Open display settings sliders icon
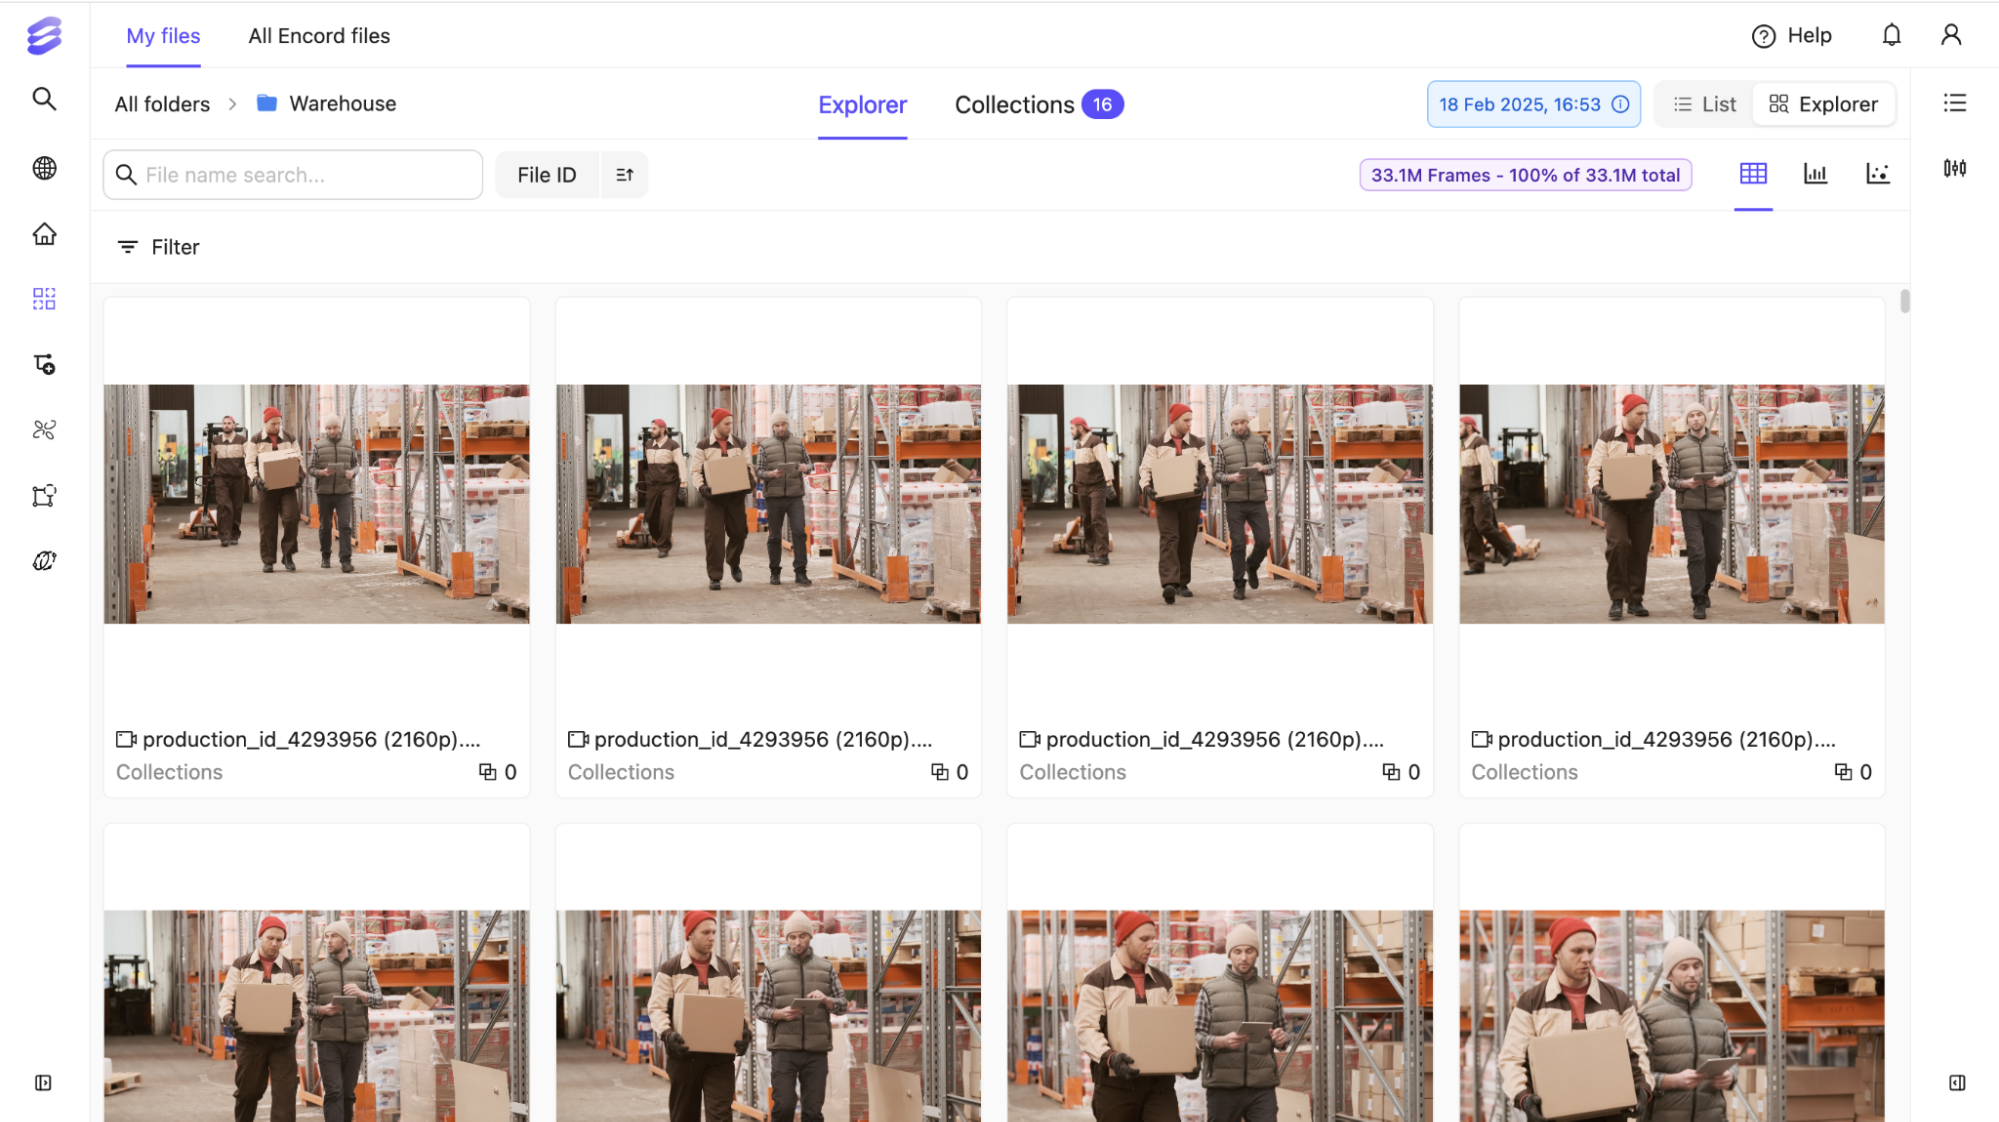Viewport: 1999px width, 1122px height. [x=1954, y=168]
